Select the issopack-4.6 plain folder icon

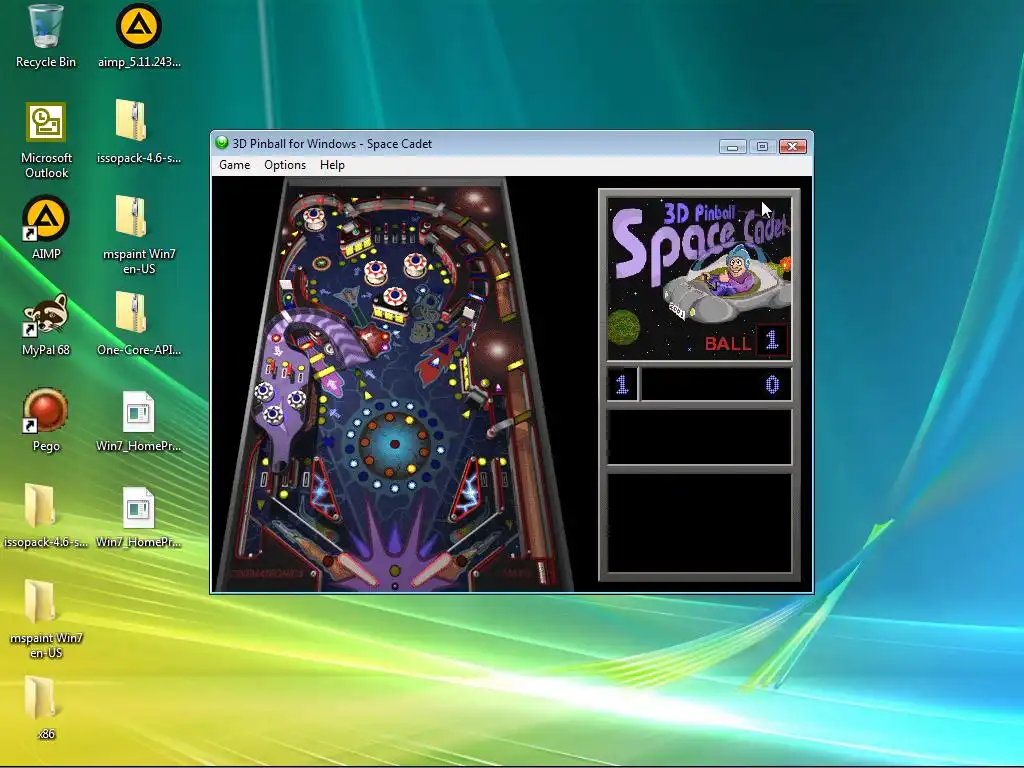pyautogui.click(x=44, y=516)
